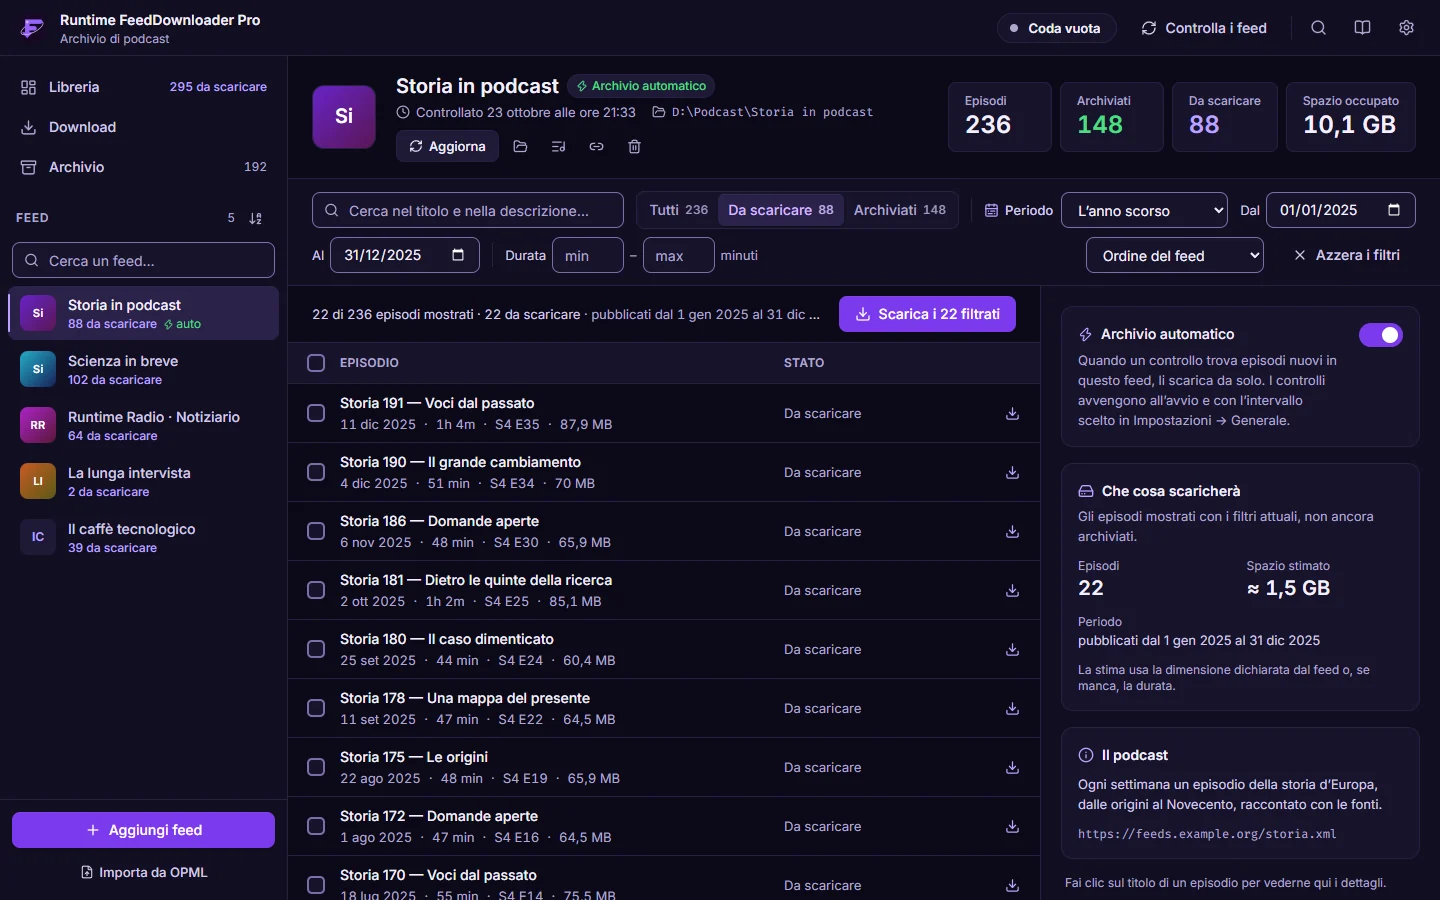Download episode Storia 191 via its arrow icon

1012,413
